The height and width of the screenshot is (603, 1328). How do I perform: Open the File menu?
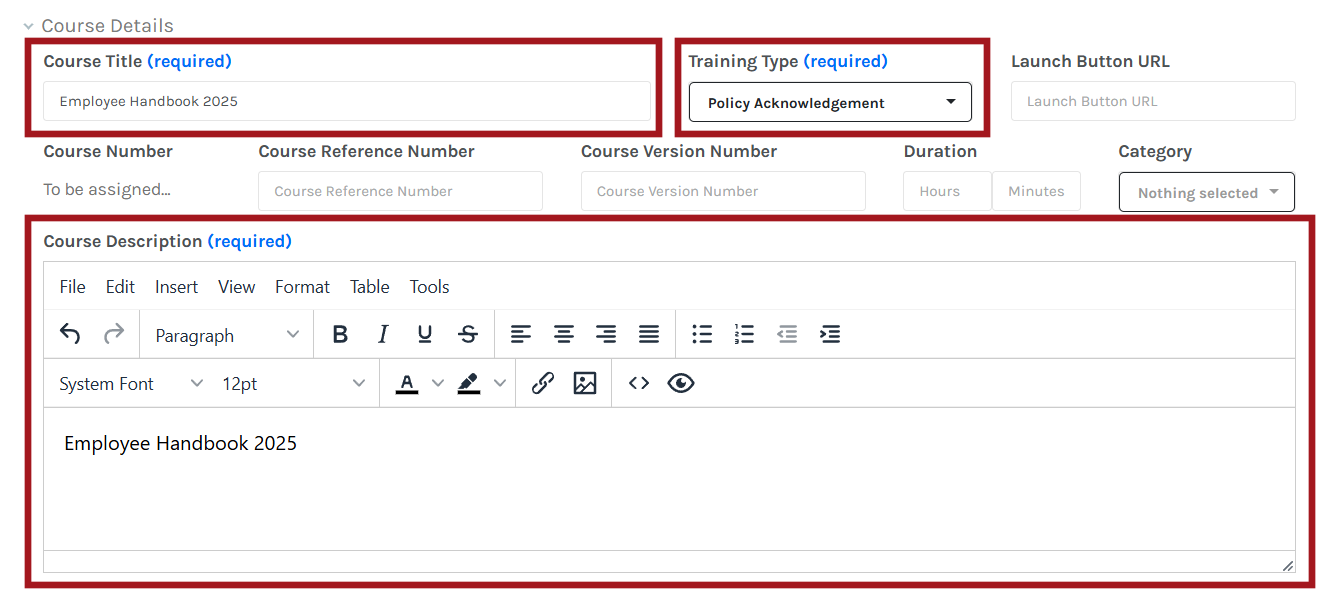click(x=73, y=287)
